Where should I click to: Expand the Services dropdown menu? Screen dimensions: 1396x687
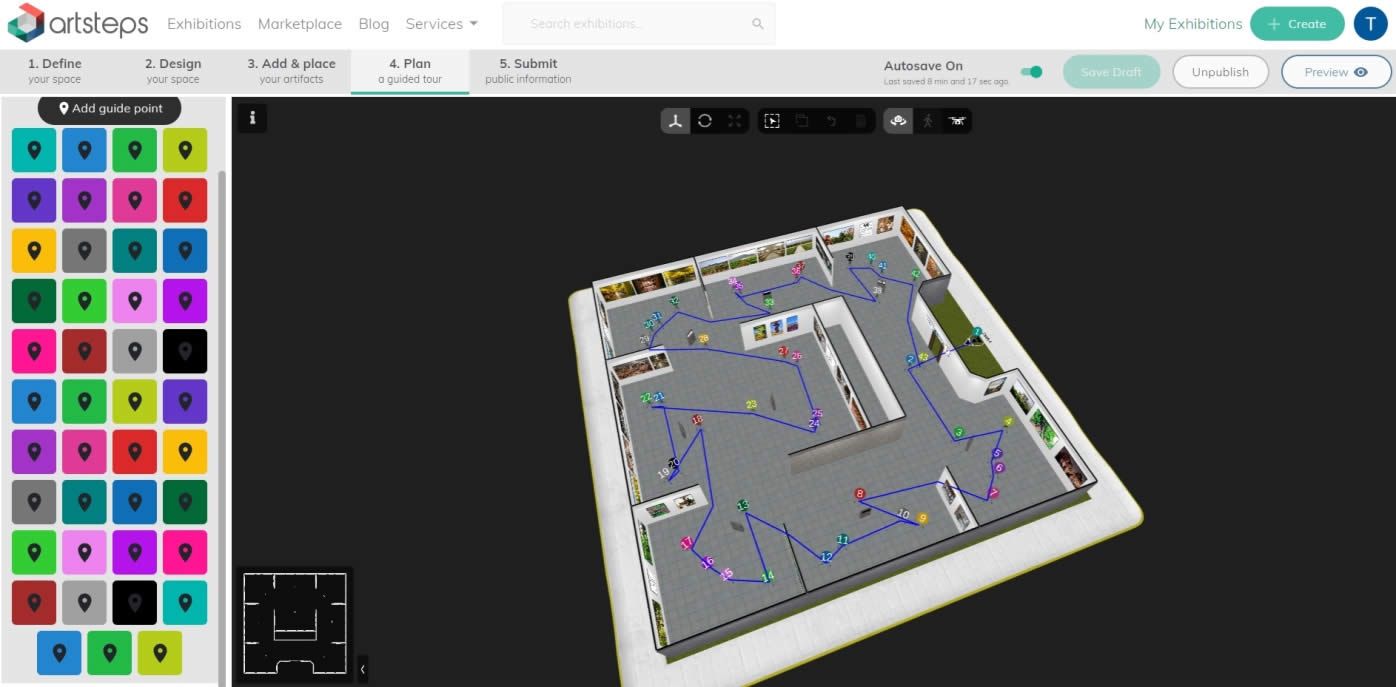(x=441, y=24)
